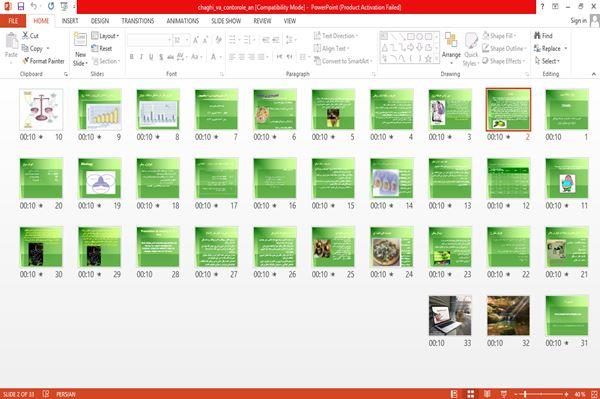This screenshot has width=600, height=399.
Task: Toggle Center paragraph alignment
Action: click(242, 57)
